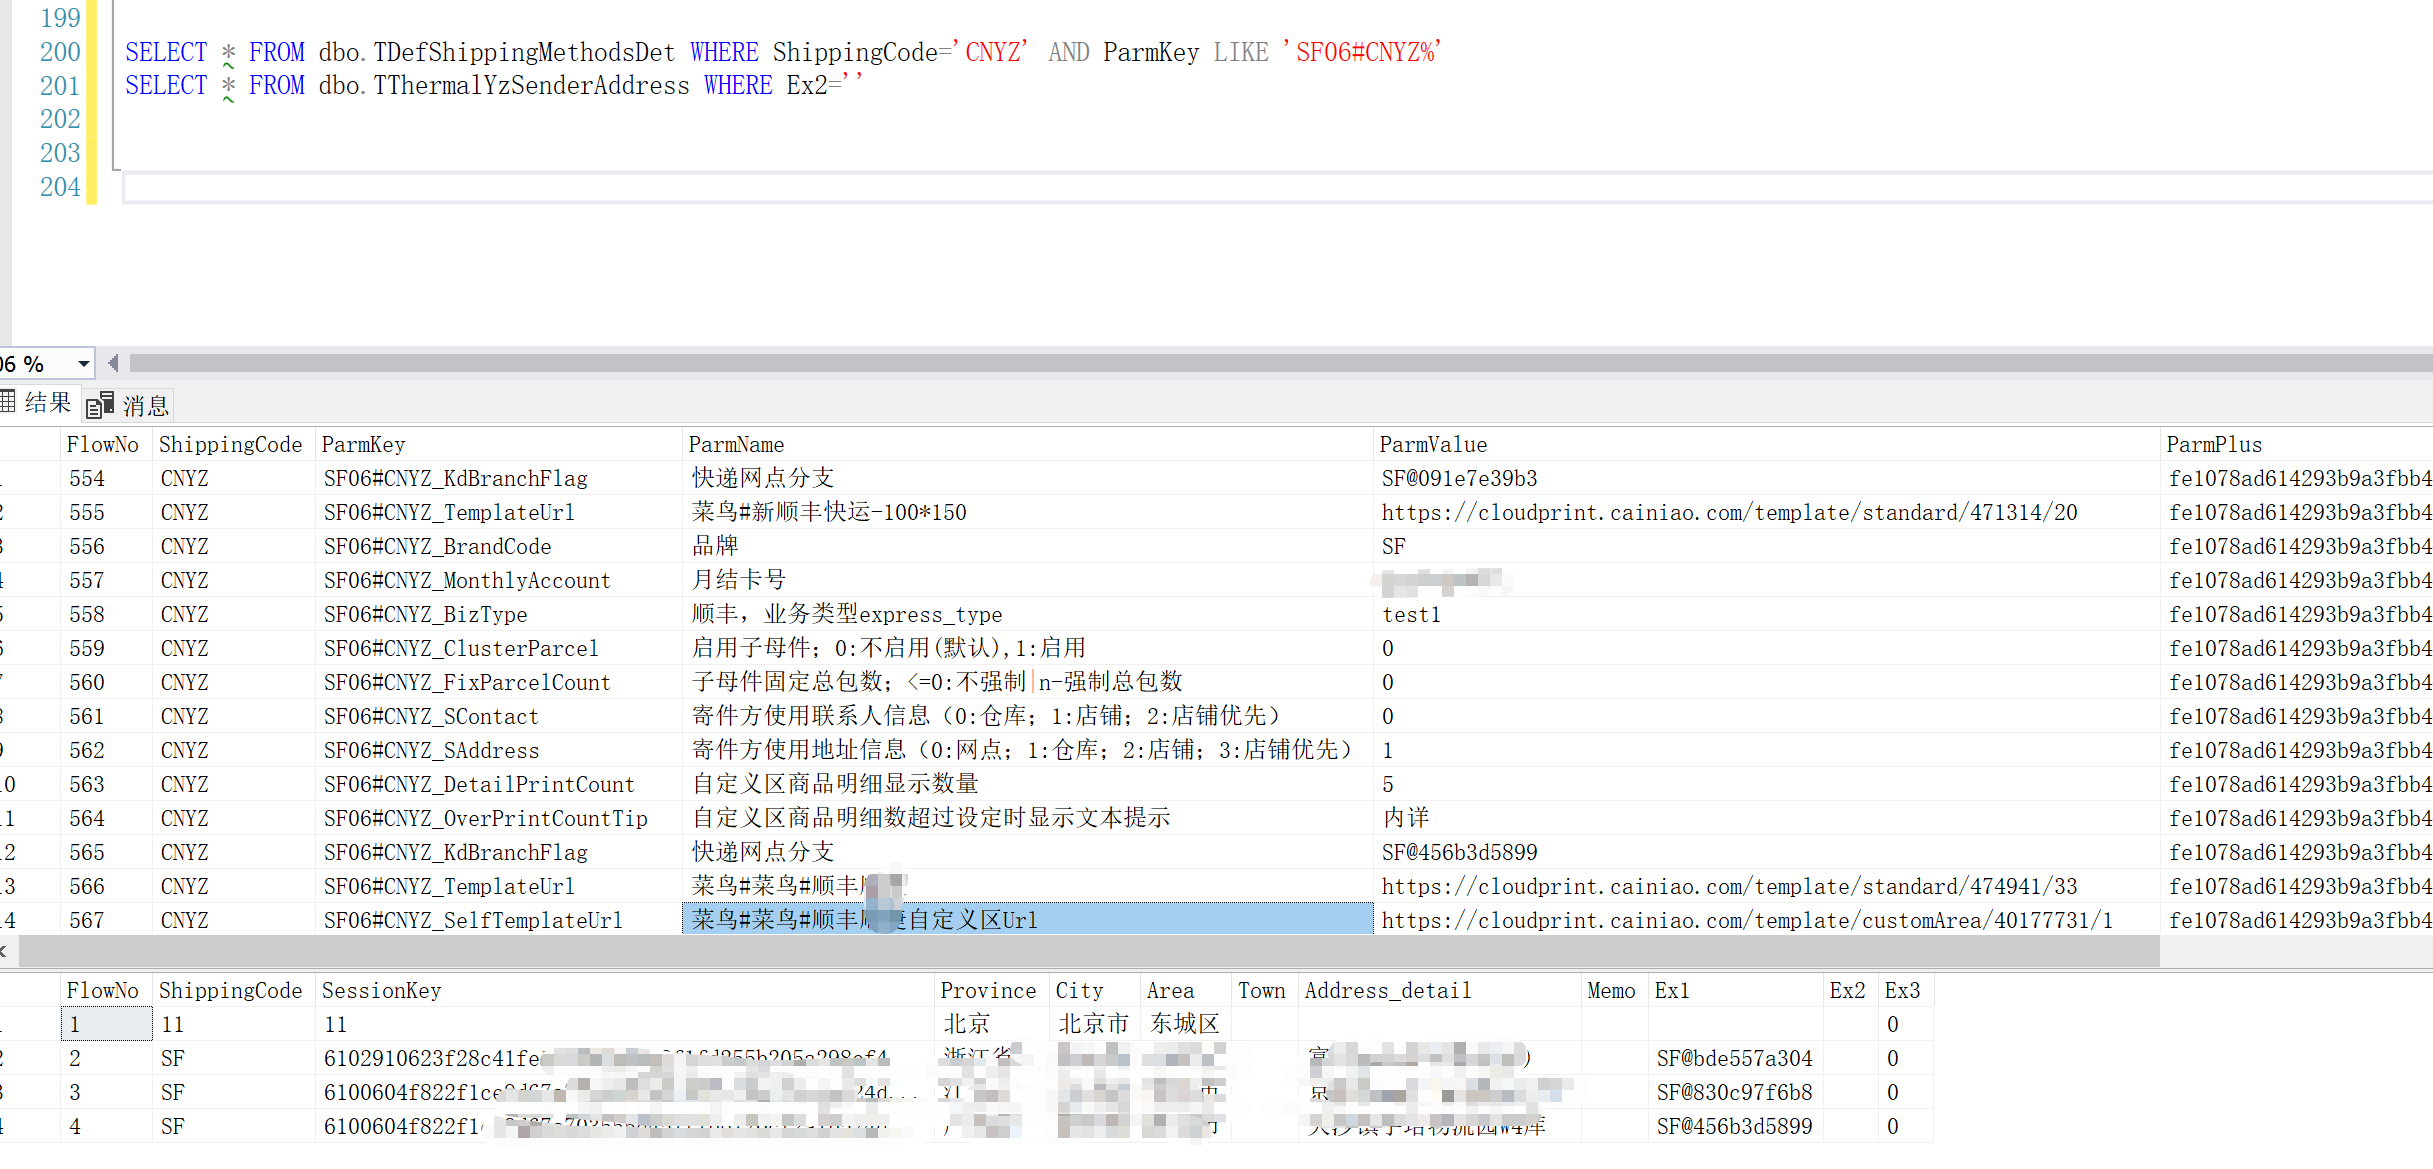Switch to the 结果 results tab
The width and height of the screenshot is (2433, 1169).
point(47,403)
